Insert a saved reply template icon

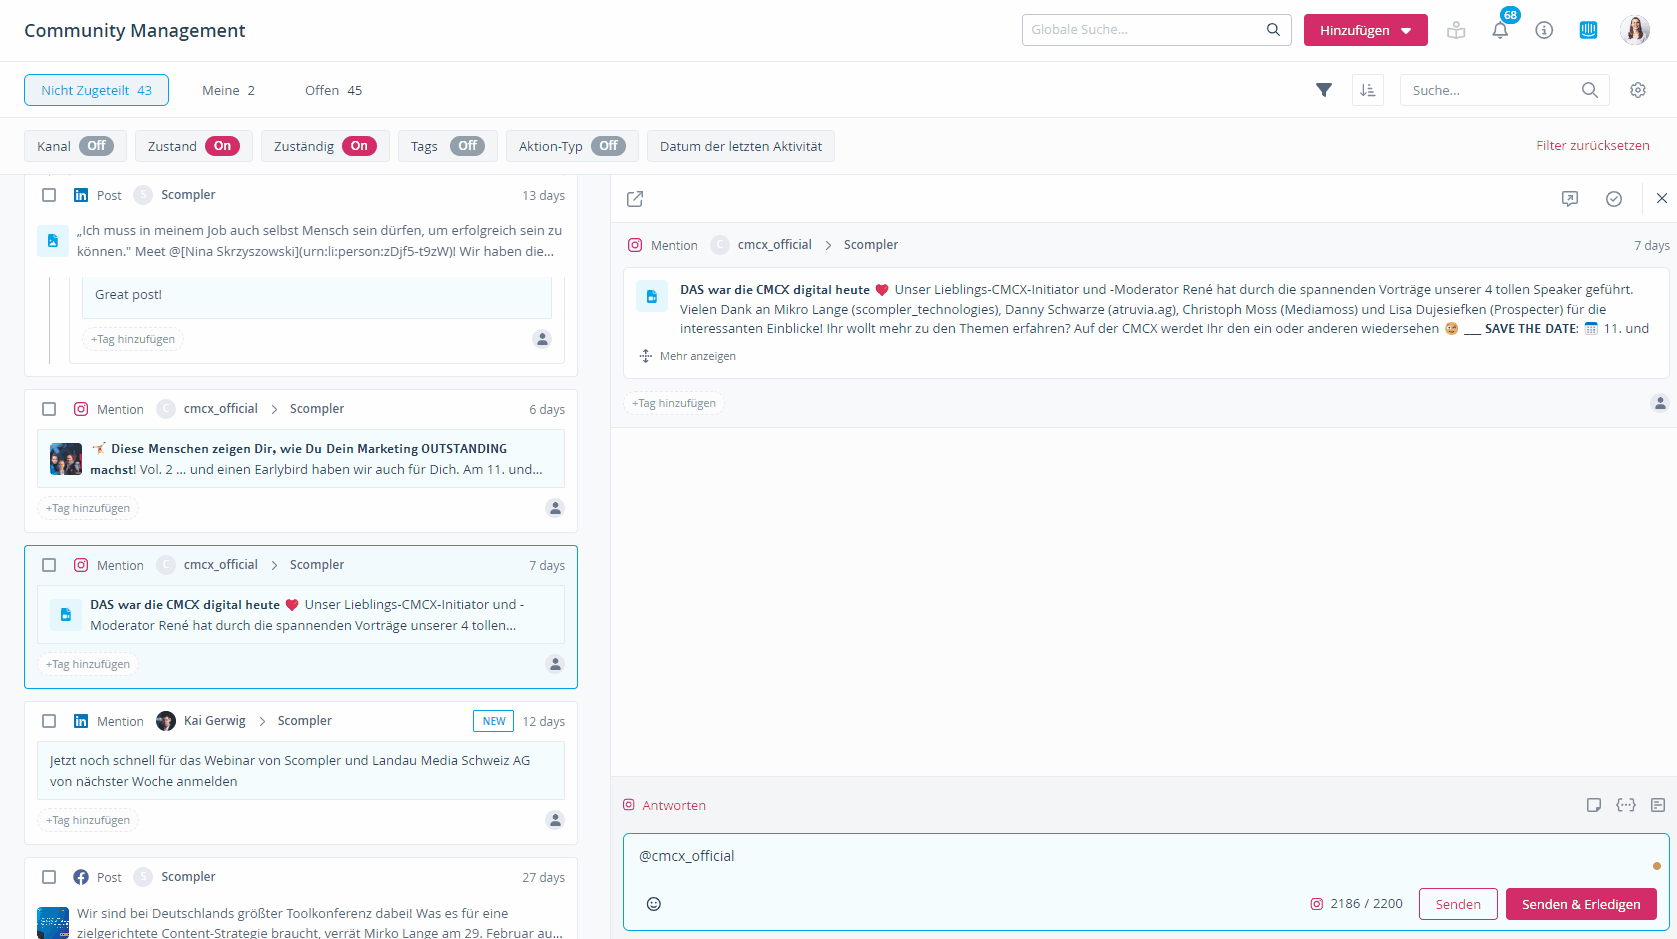tap(1594, 805)
